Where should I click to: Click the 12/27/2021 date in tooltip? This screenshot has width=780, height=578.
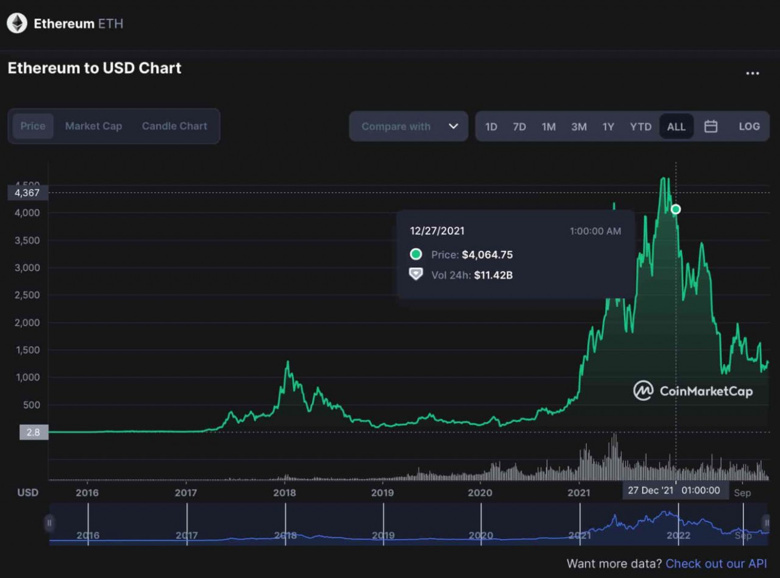click(437, 231)
